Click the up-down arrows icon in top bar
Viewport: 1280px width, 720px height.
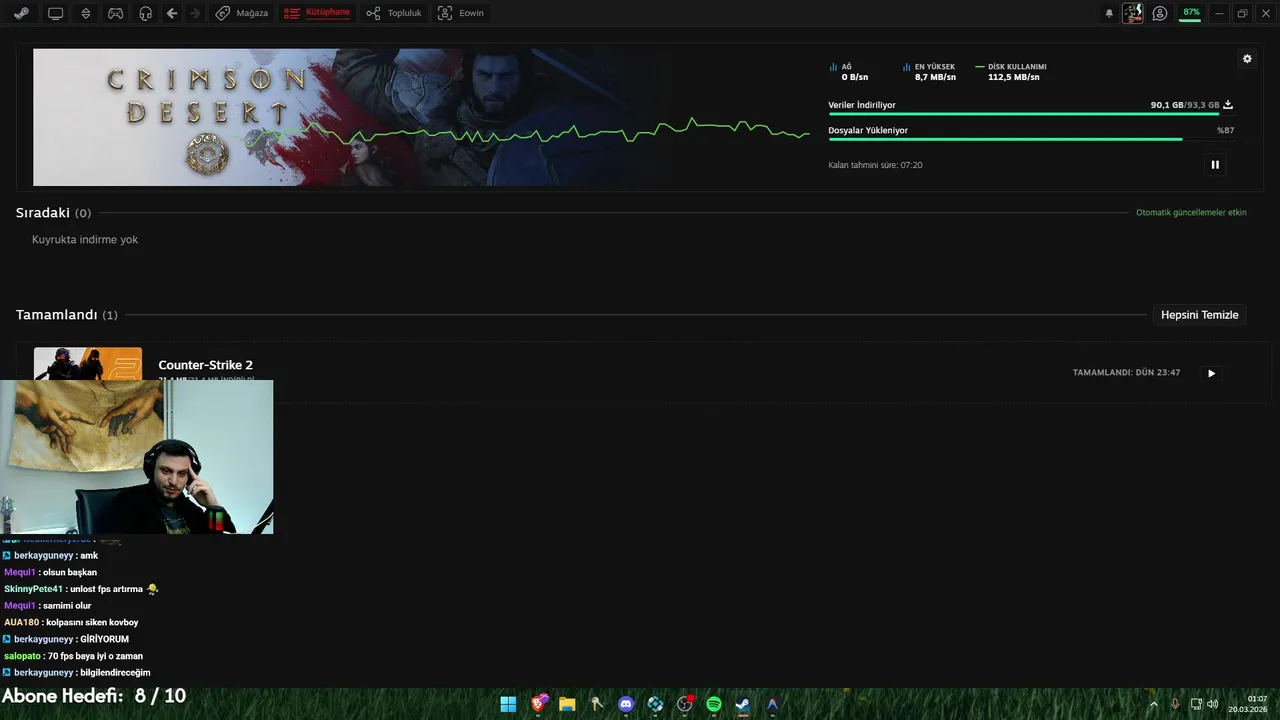click(86, 13)
